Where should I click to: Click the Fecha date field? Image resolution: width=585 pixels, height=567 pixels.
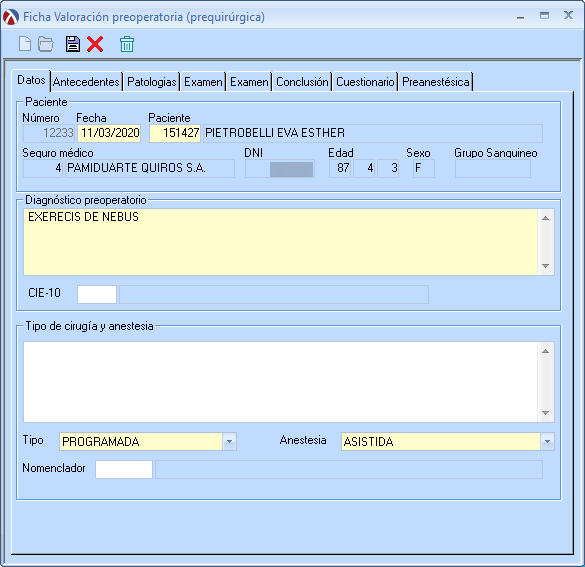(109, 133)
